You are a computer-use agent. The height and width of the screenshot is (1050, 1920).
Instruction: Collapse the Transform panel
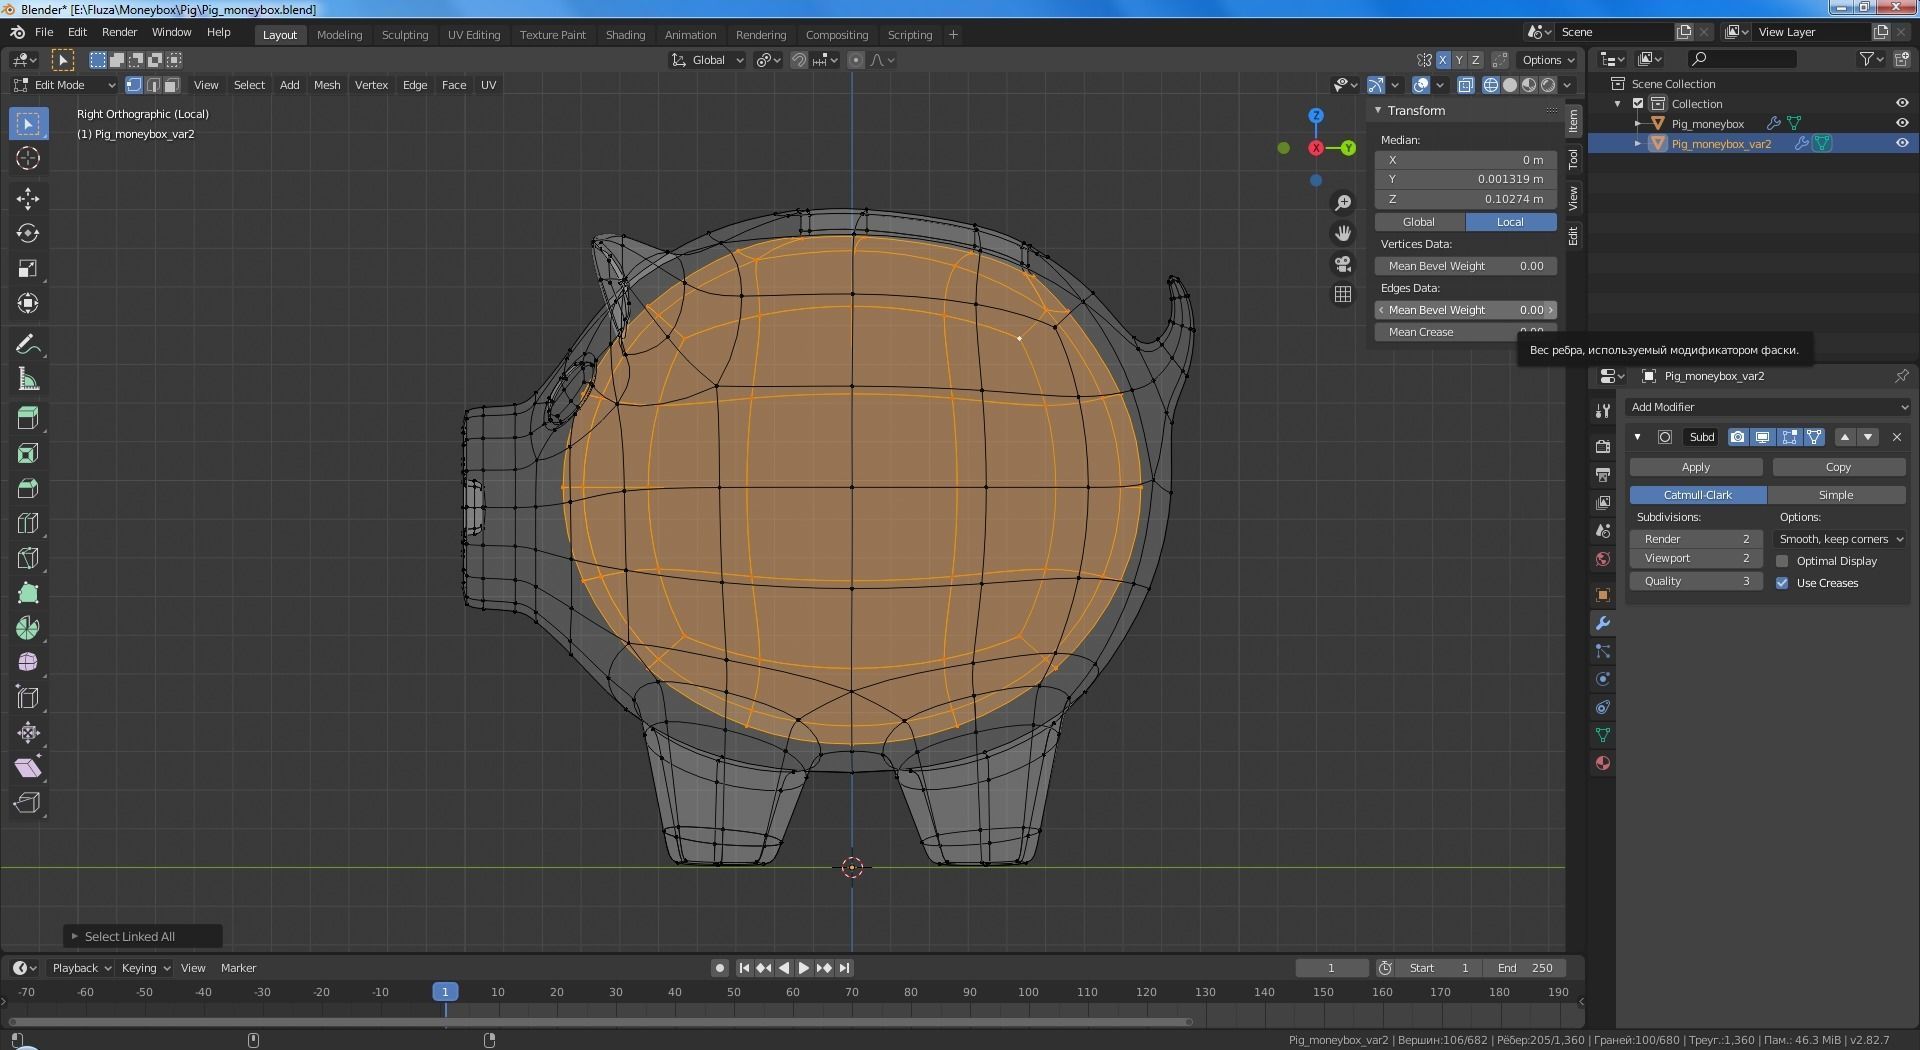pyautogui.click(x=1379, y=111)
